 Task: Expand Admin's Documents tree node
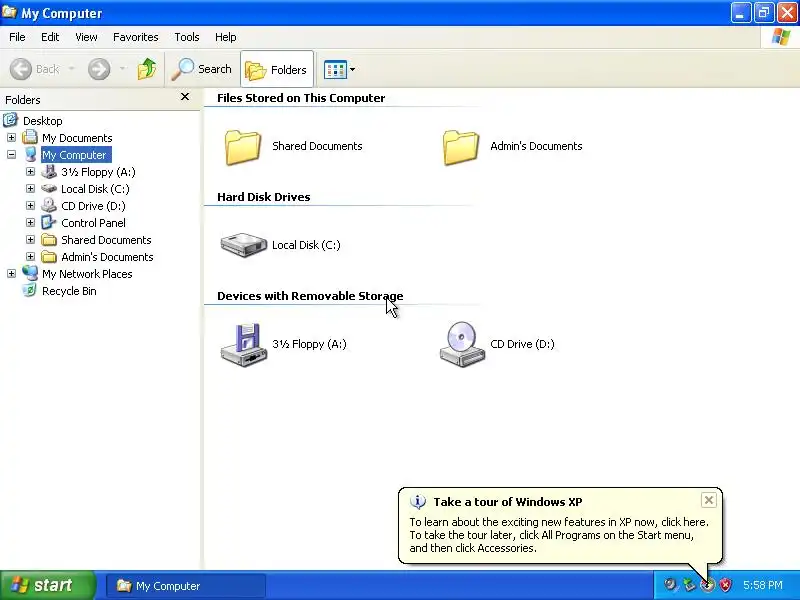click(31, 257)
